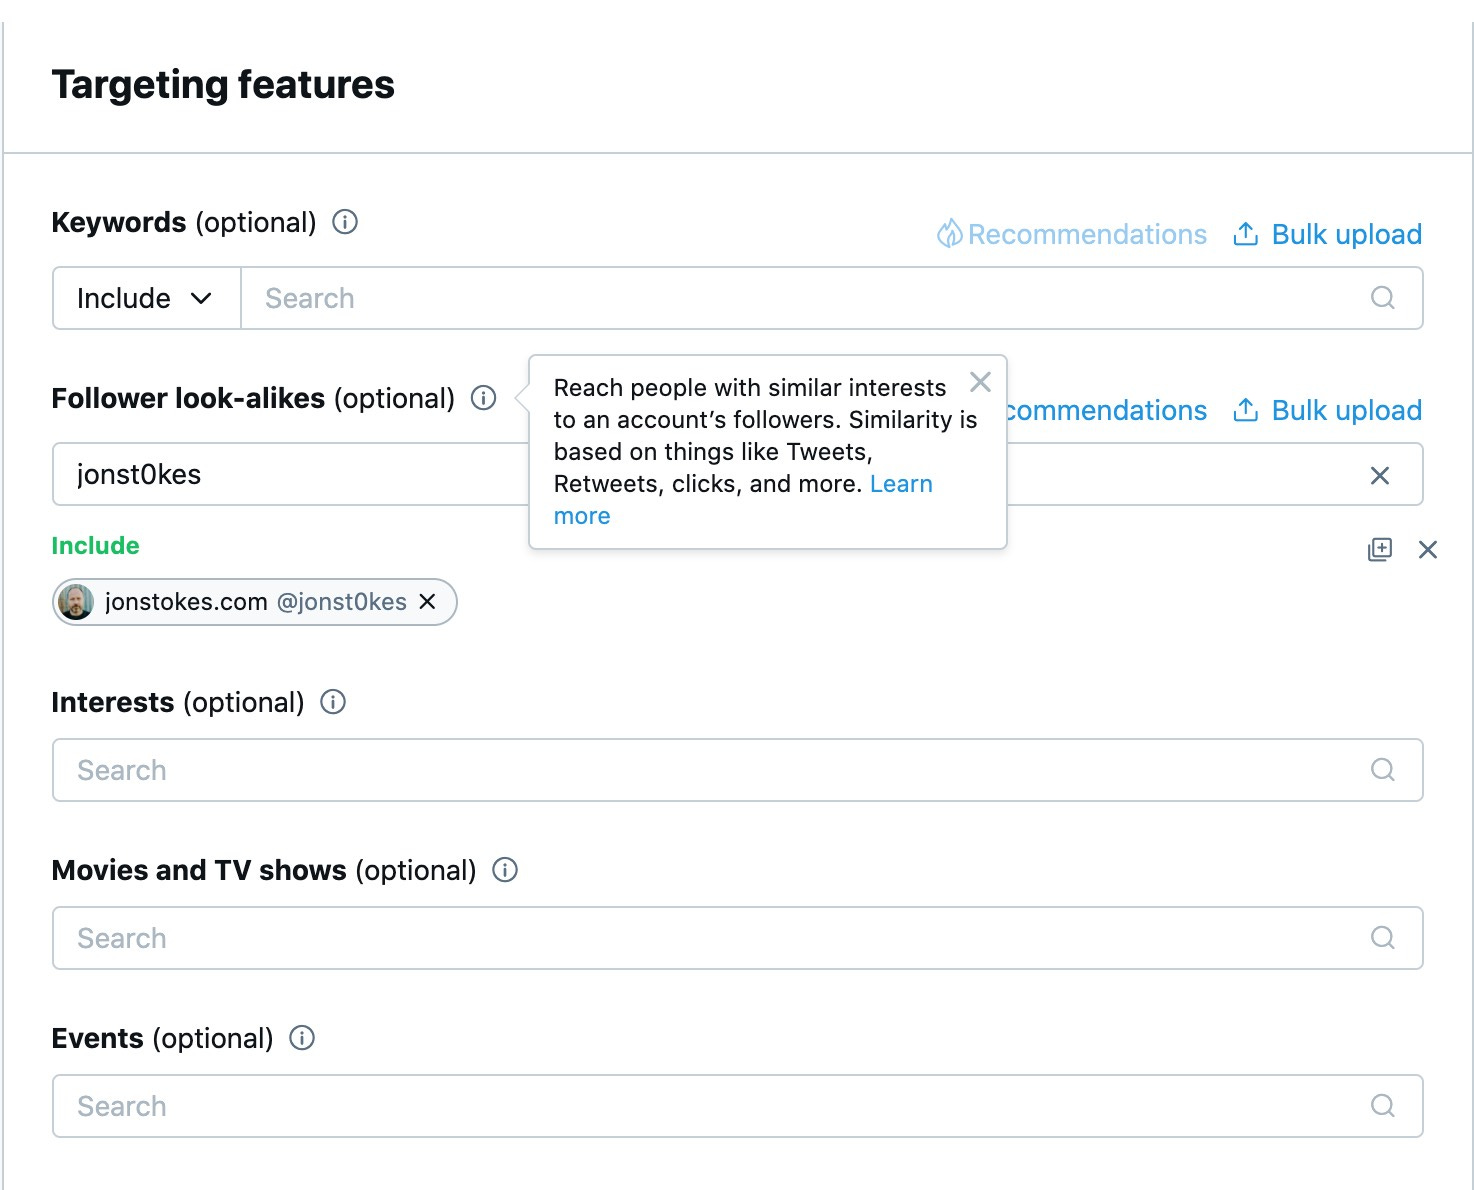This screenshot has height=1190, width=1474.
Task: Open the Interests info tooltip icon
Action: [x=333, y=702]
